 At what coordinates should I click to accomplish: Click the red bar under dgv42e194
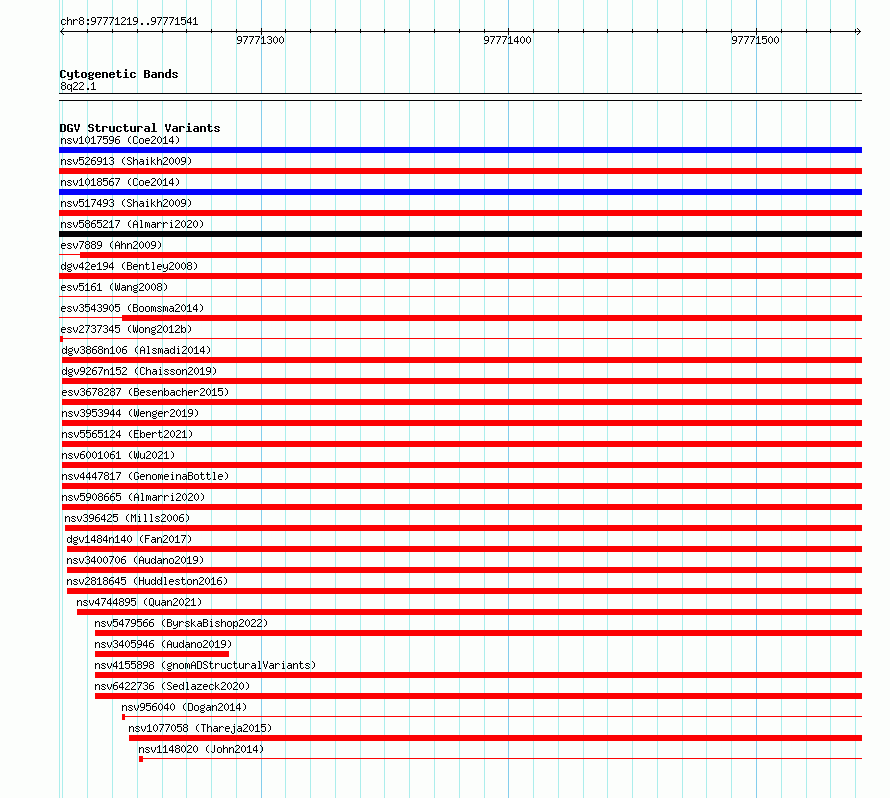[460, 276]
